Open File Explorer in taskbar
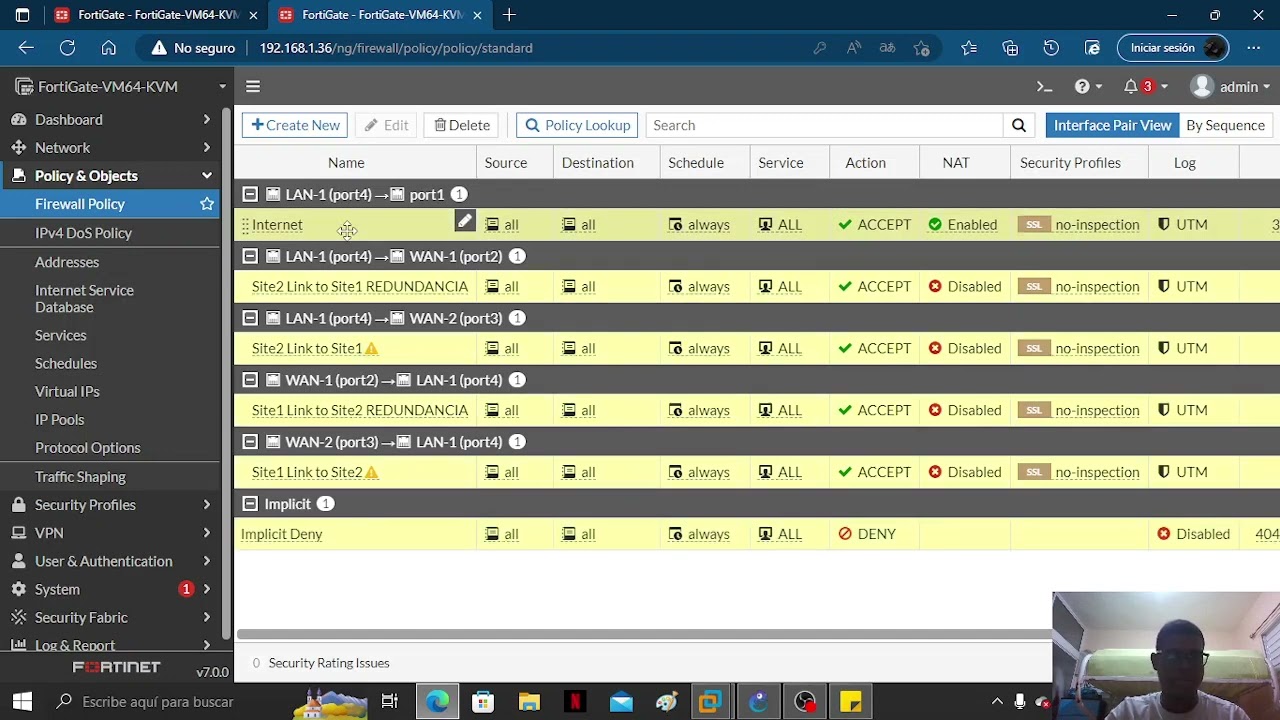 point(529,702)
